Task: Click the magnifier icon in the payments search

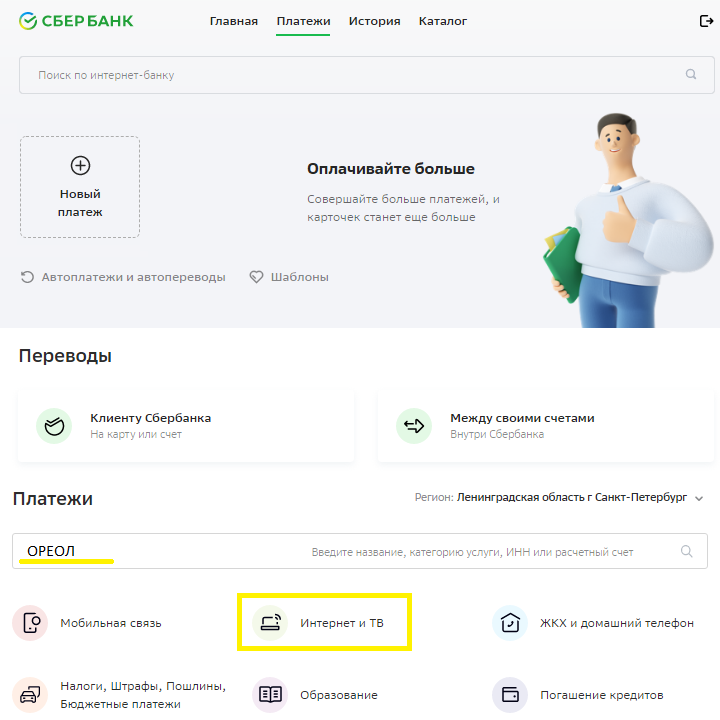Action: (686, 551)
